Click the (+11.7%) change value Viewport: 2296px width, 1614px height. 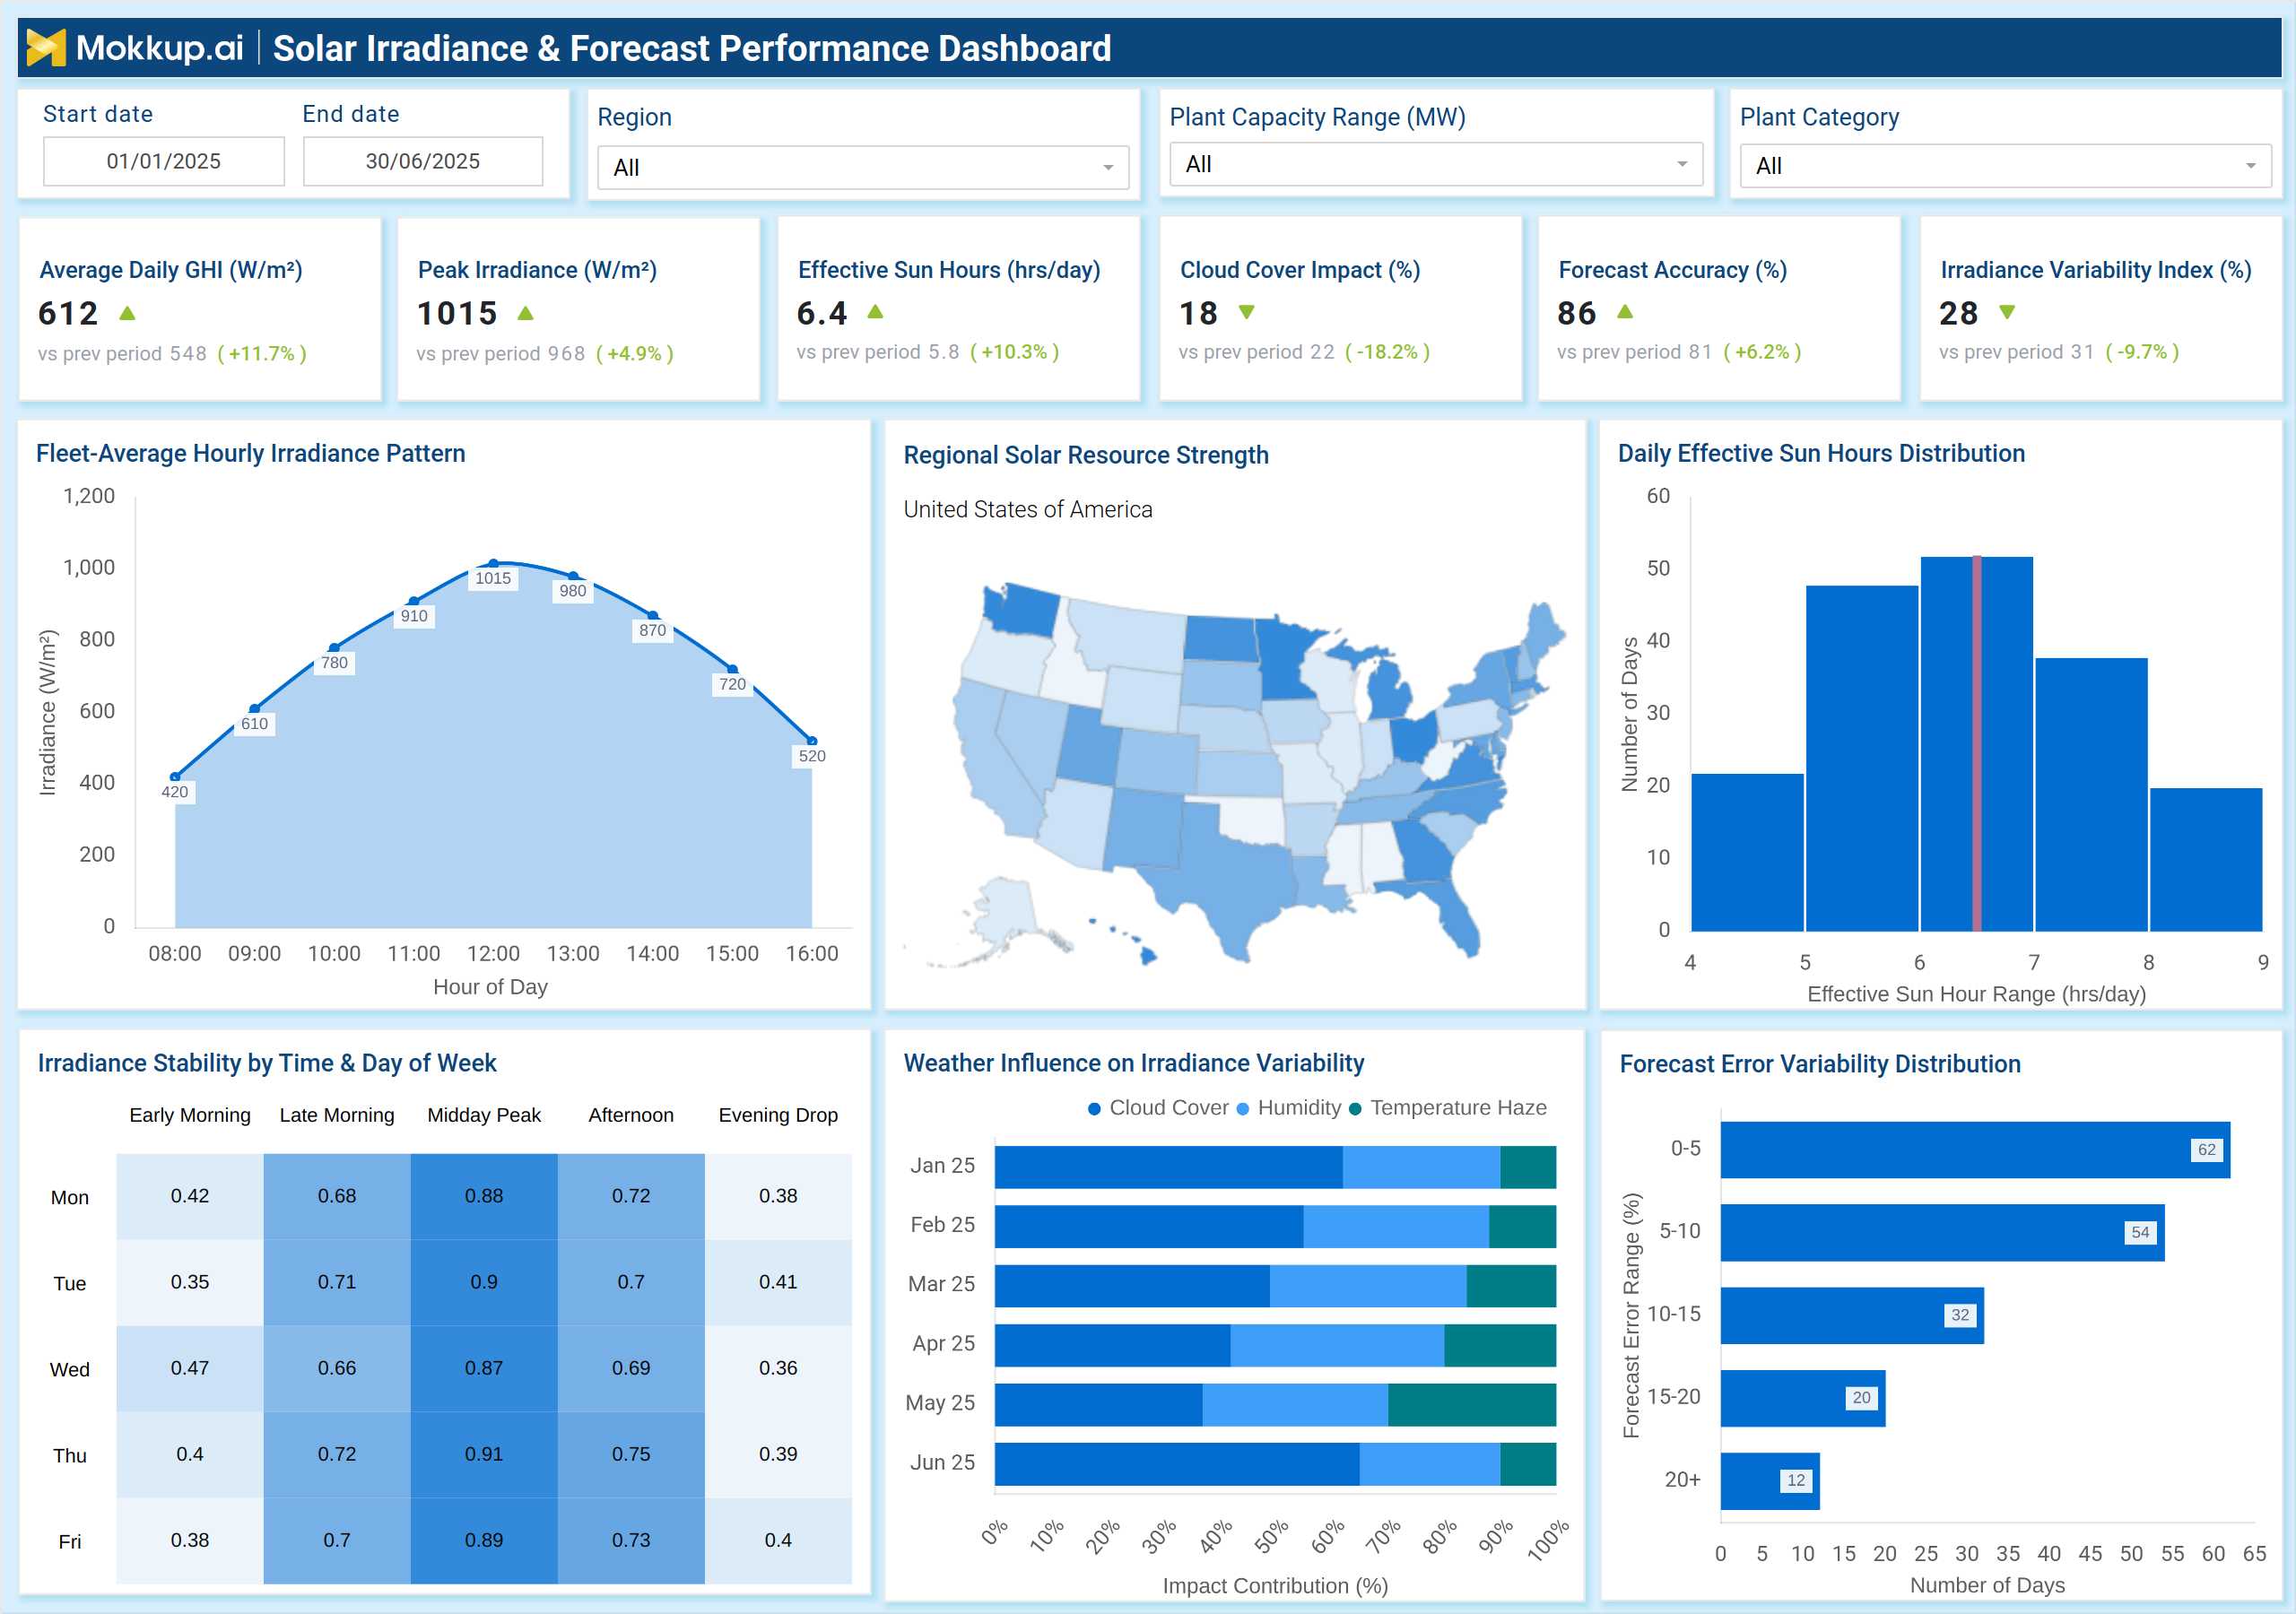(262, 353)
